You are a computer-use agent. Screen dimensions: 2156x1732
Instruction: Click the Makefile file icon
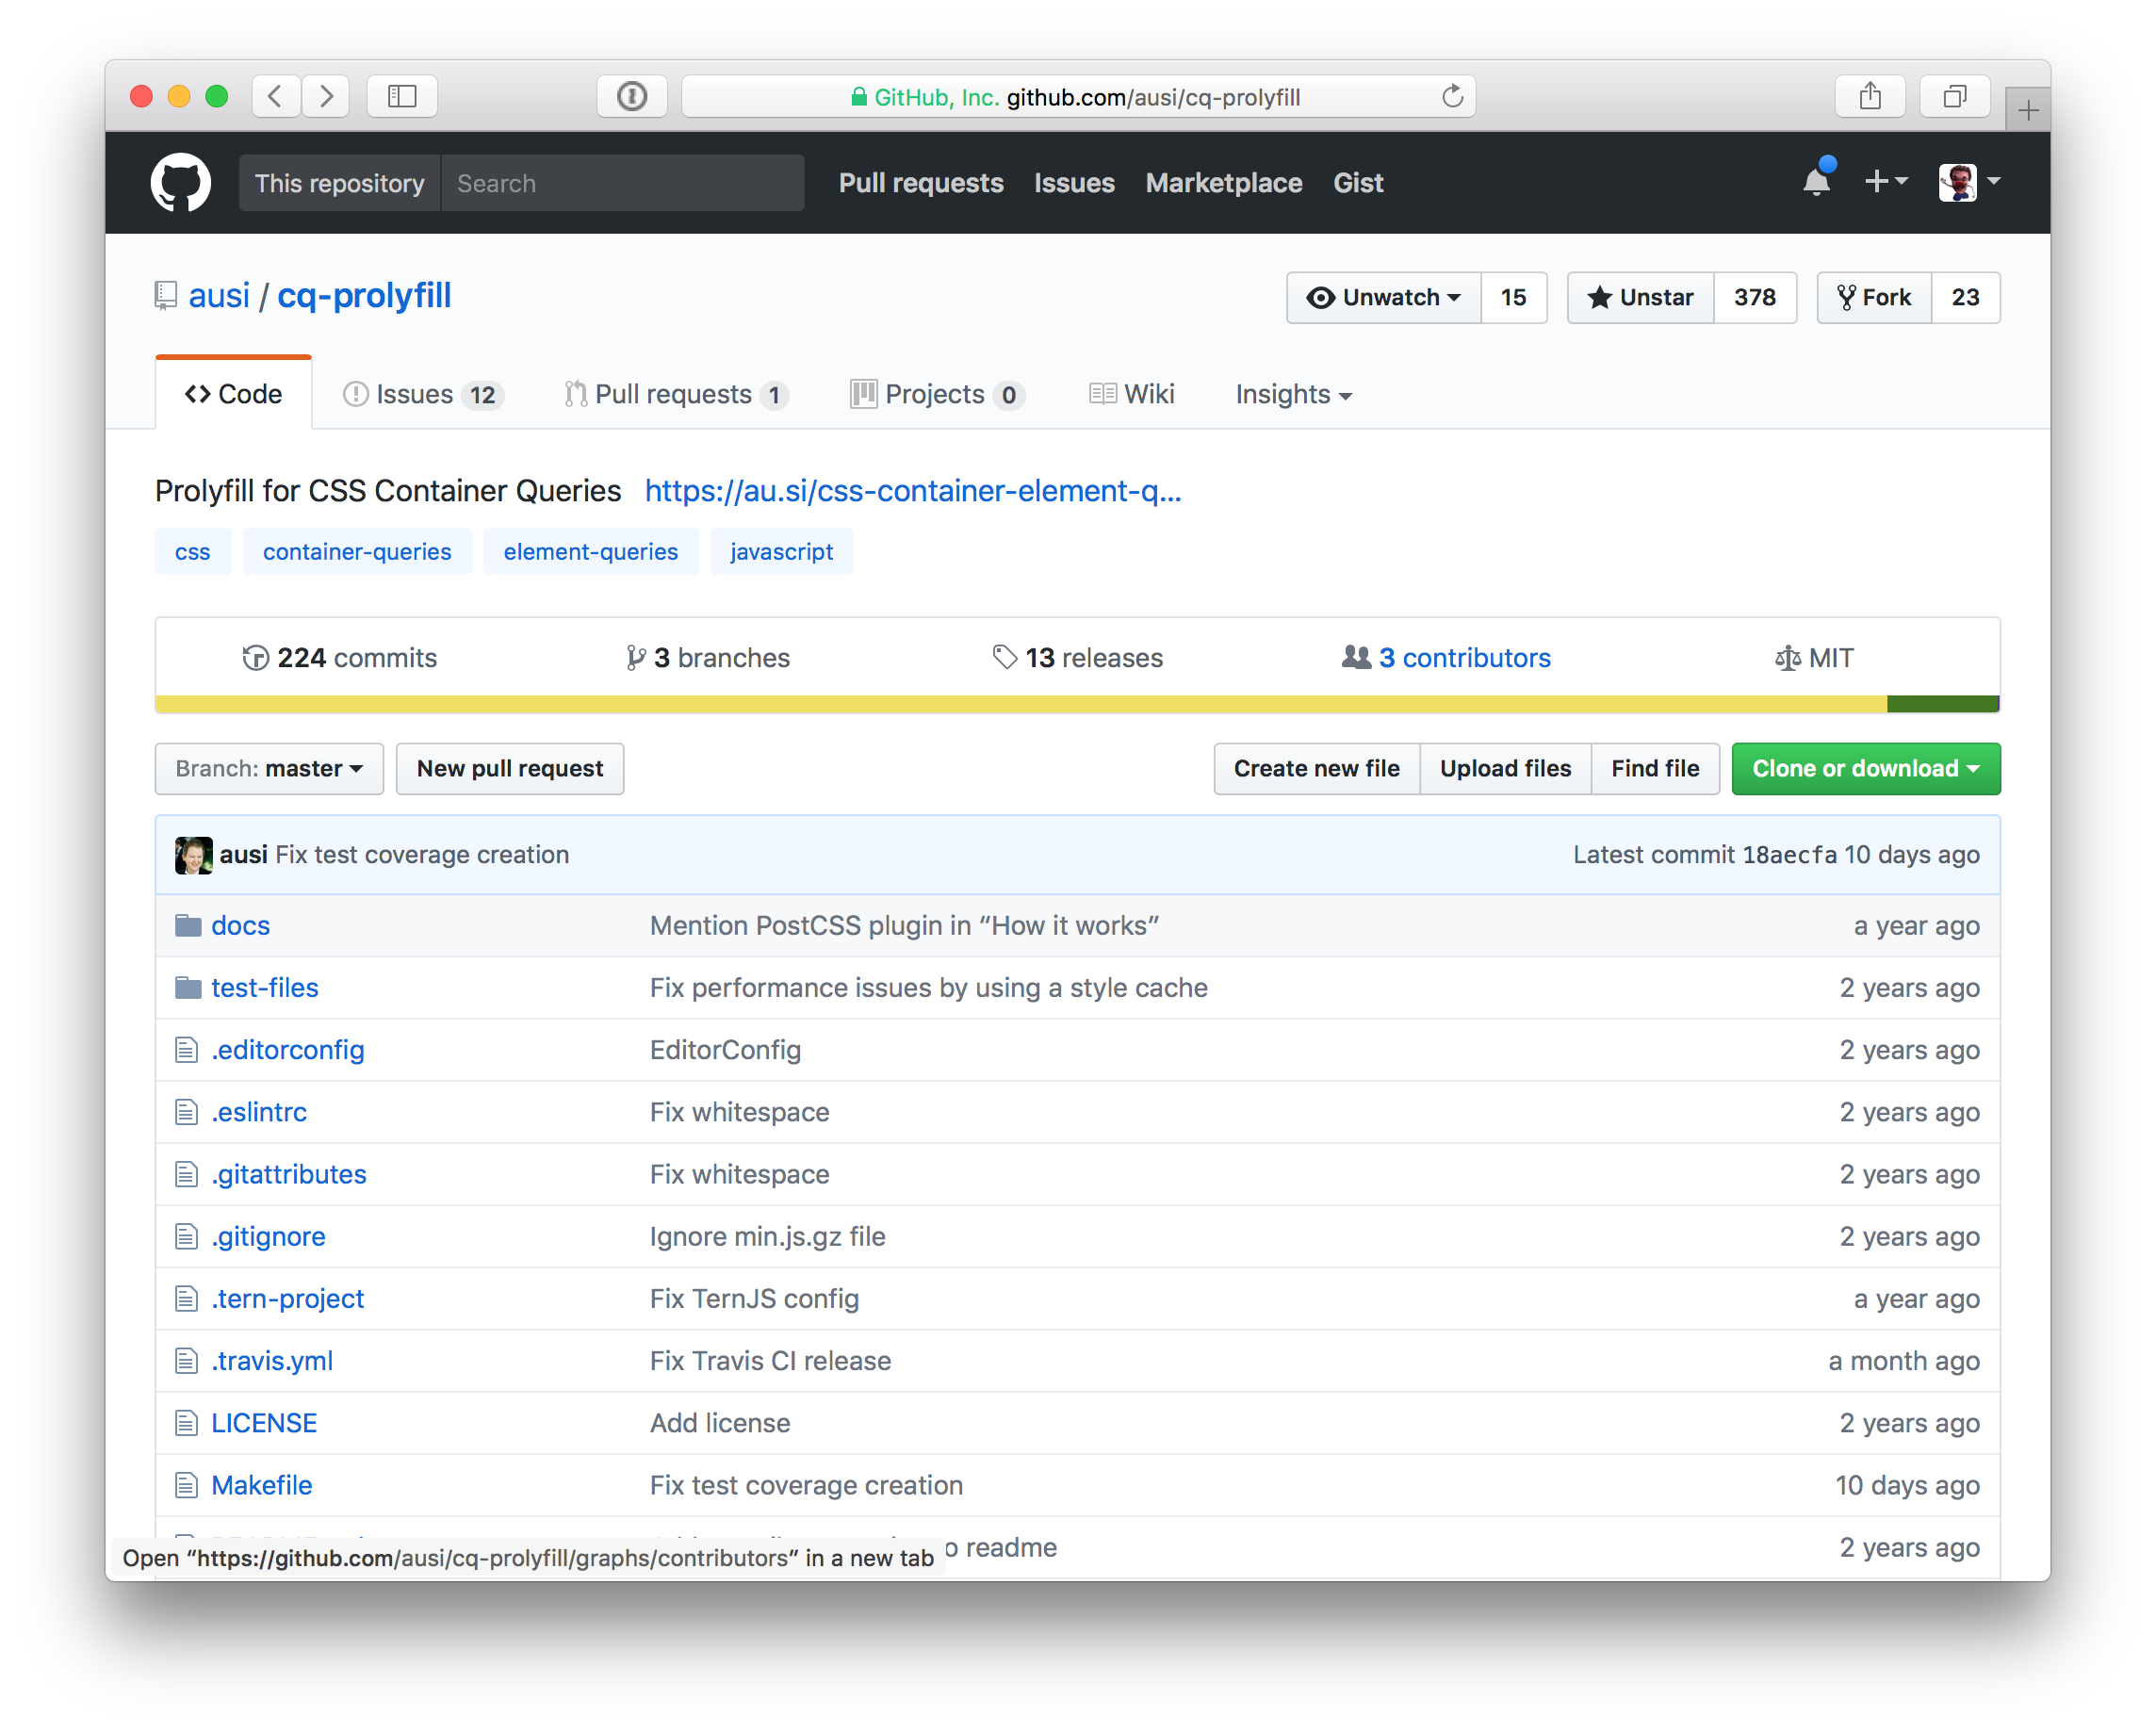pos(186,1484)
